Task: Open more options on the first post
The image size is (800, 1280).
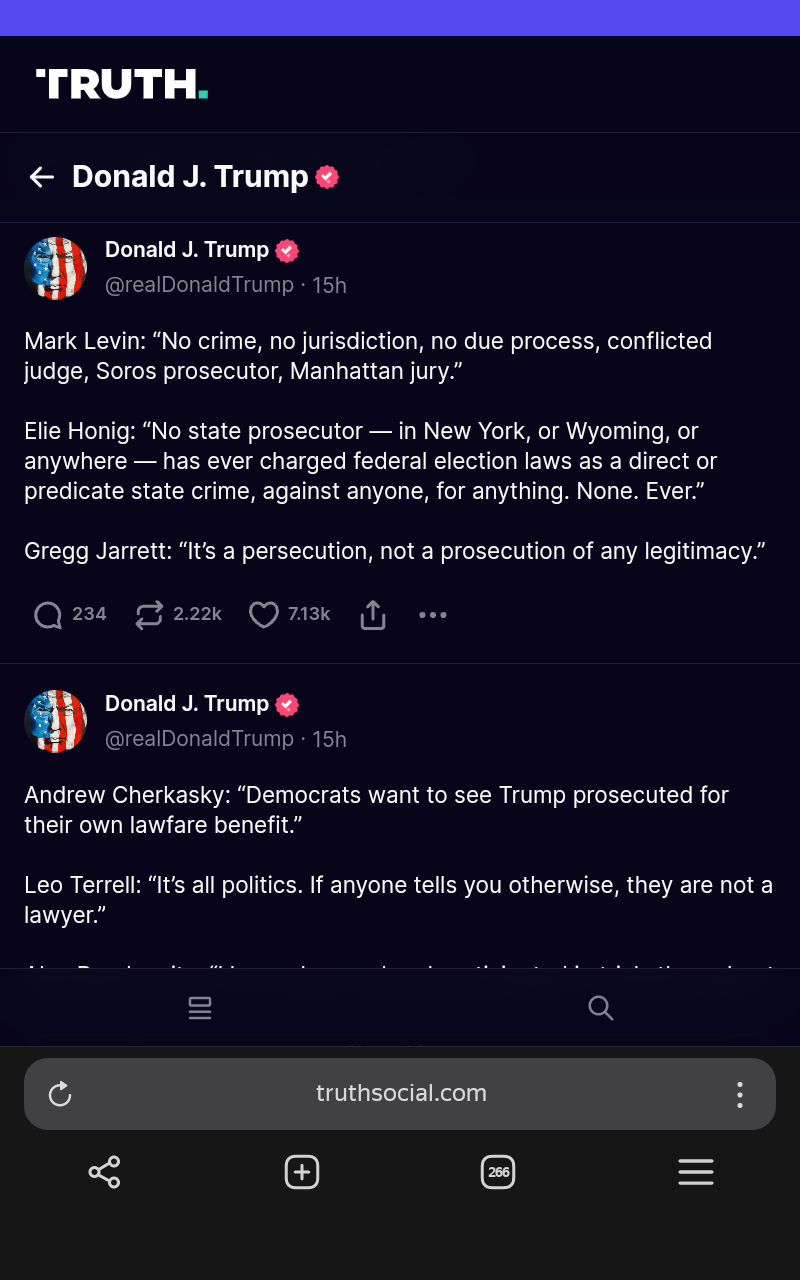Action: coord(432,614)
